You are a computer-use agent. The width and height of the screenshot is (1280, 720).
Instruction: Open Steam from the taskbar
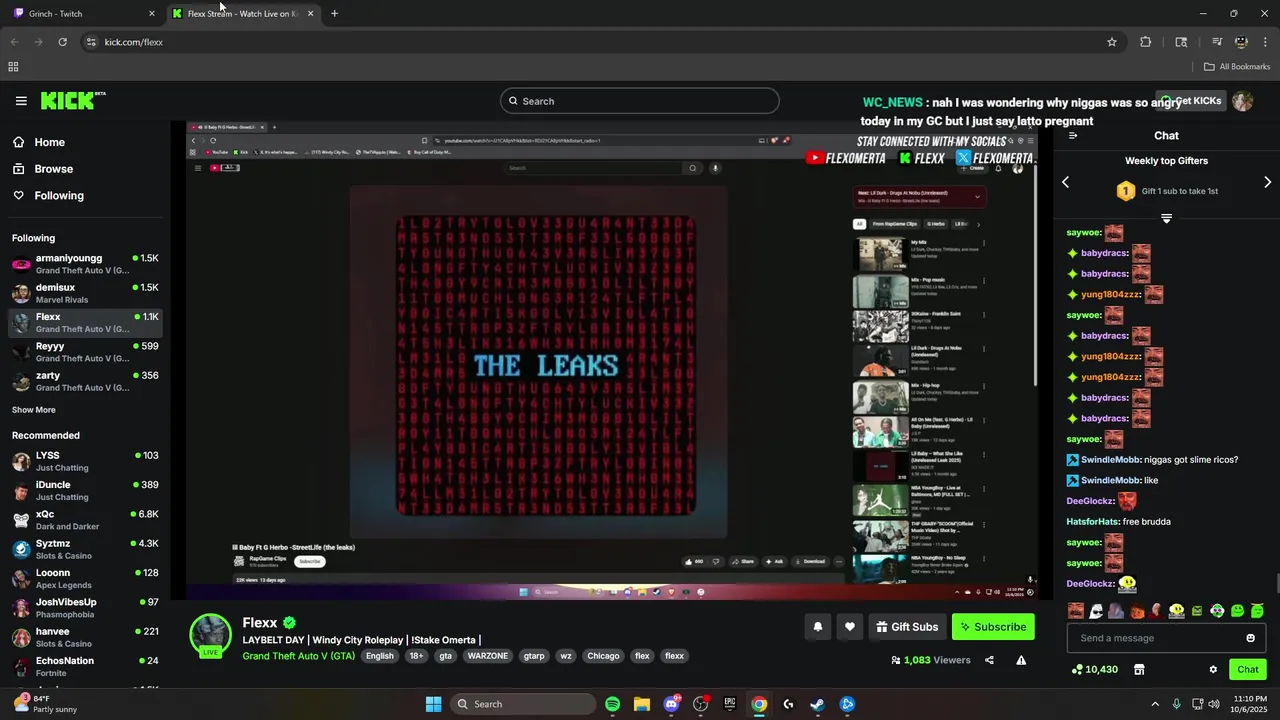pos(817,704)
